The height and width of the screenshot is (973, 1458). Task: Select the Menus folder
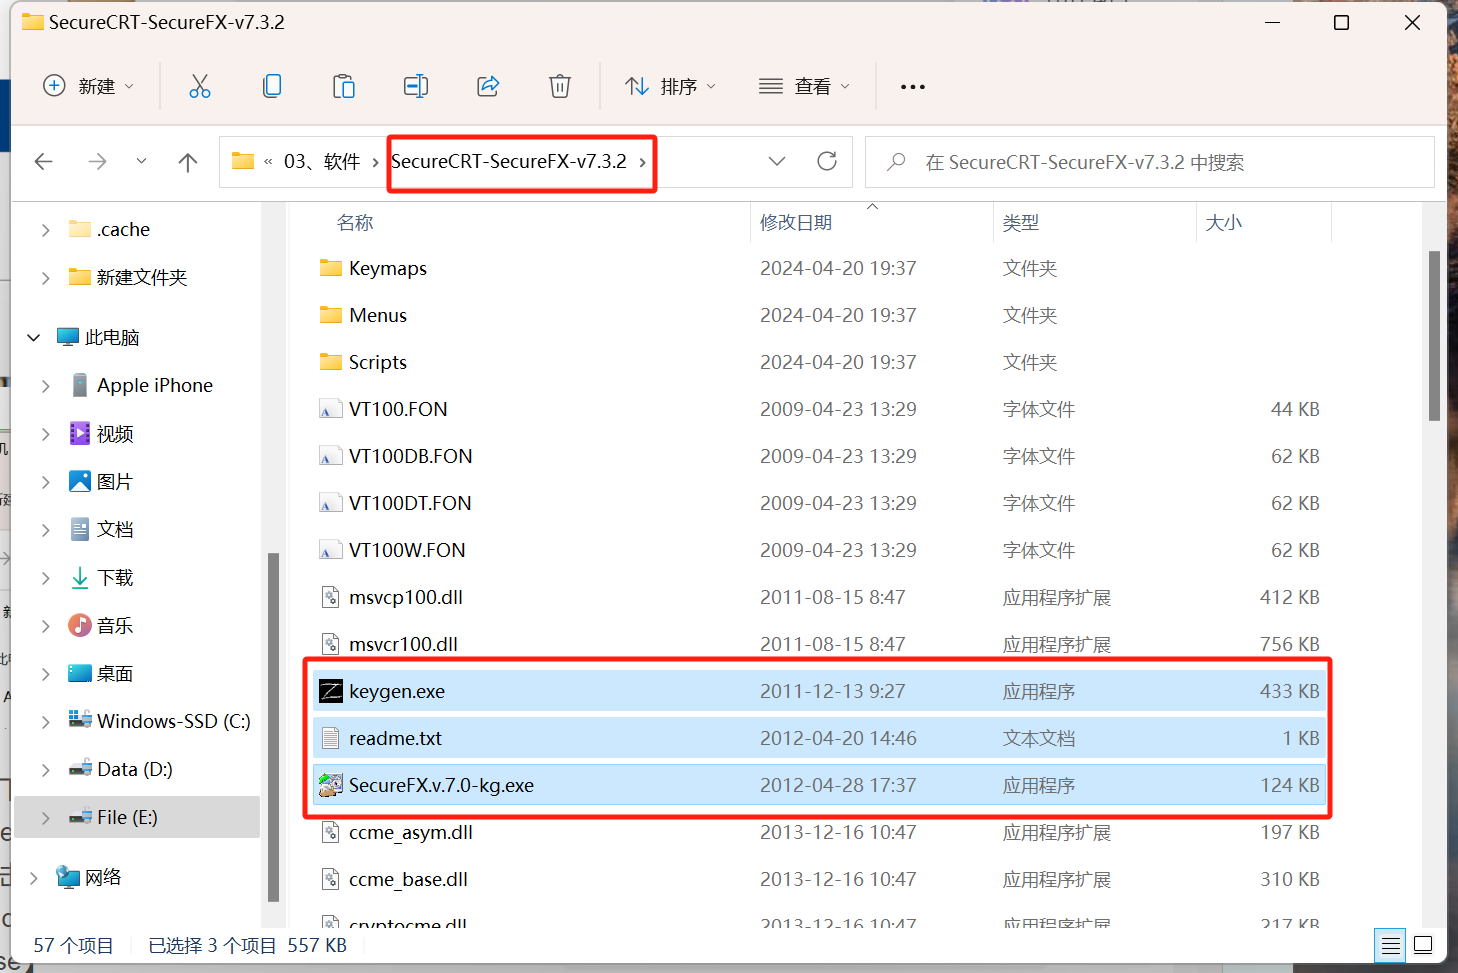pyautogui.click(x=820, y=315)
